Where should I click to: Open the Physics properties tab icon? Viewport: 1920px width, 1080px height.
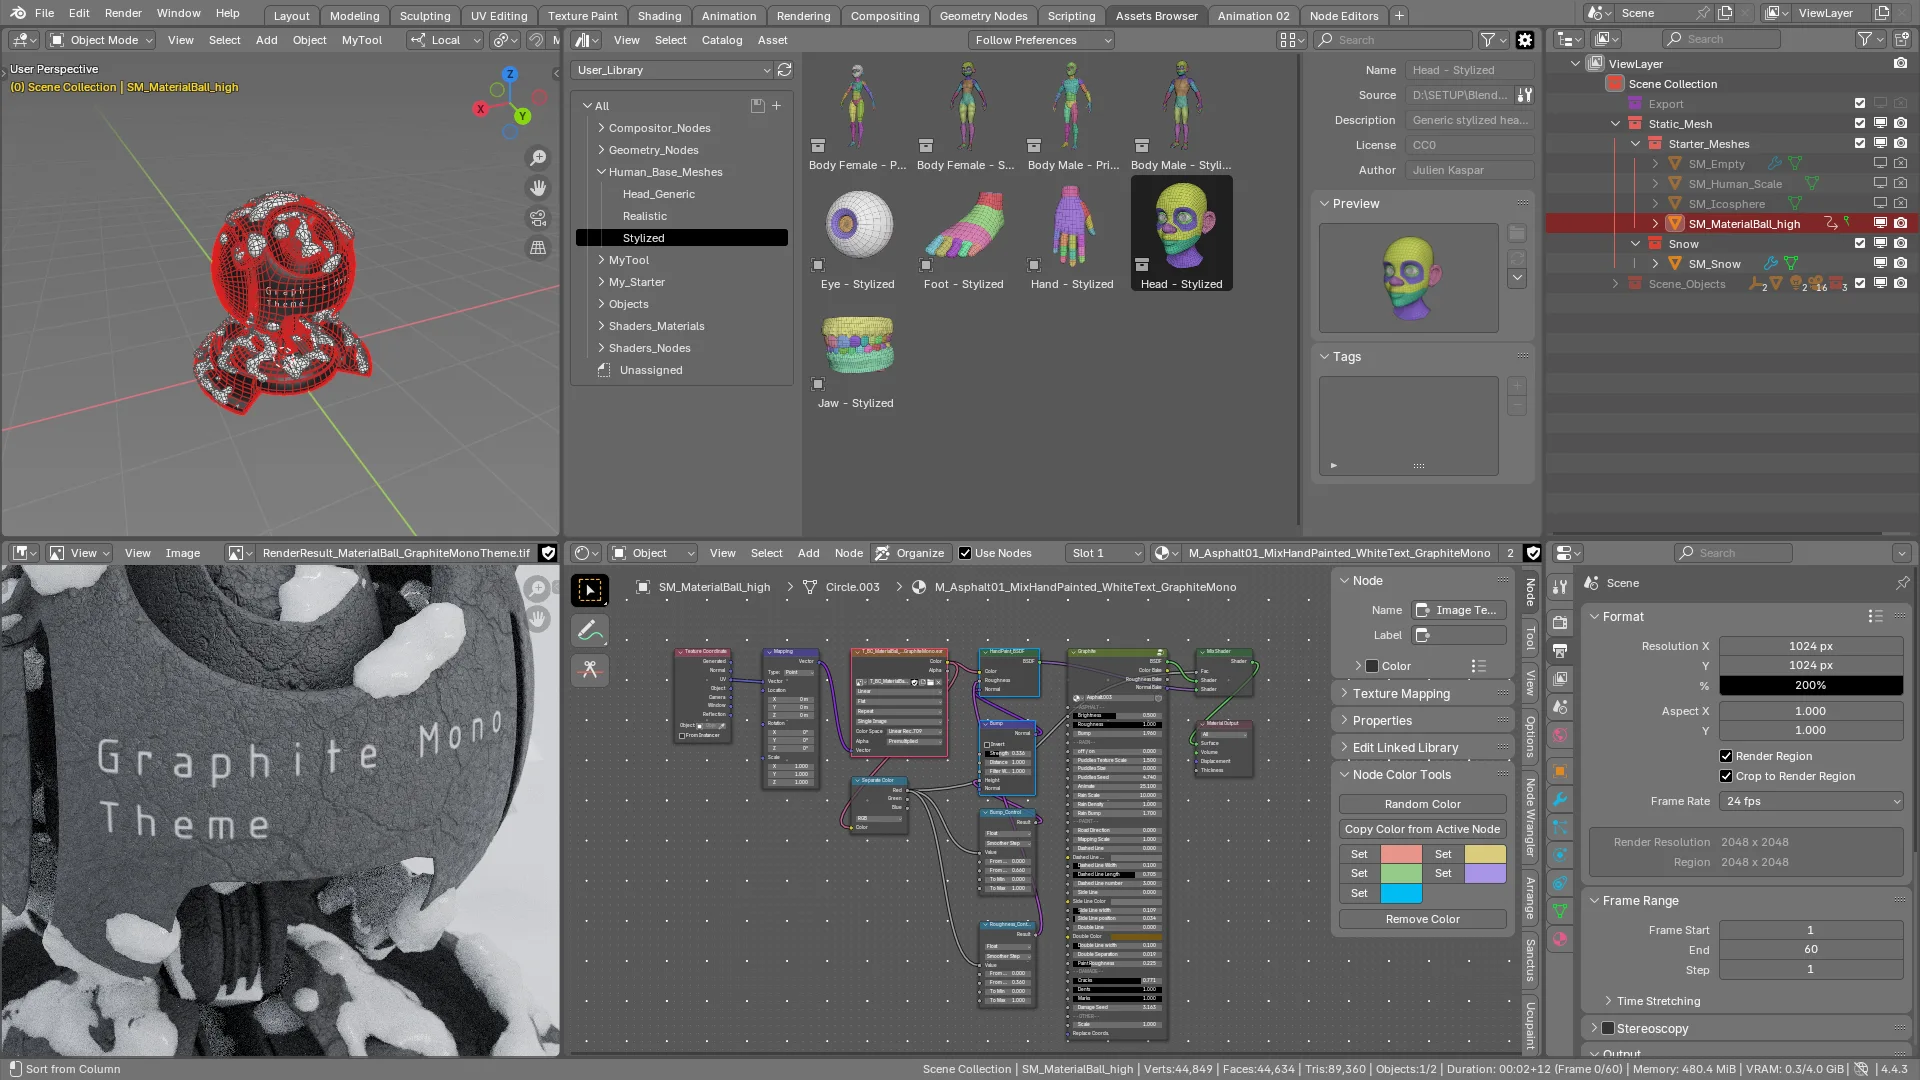1560,855
